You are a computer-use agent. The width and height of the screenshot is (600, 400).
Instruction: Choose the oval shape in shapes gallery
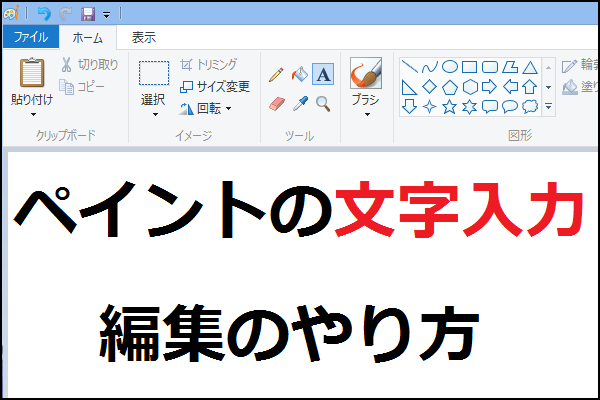tap(450, 67)
